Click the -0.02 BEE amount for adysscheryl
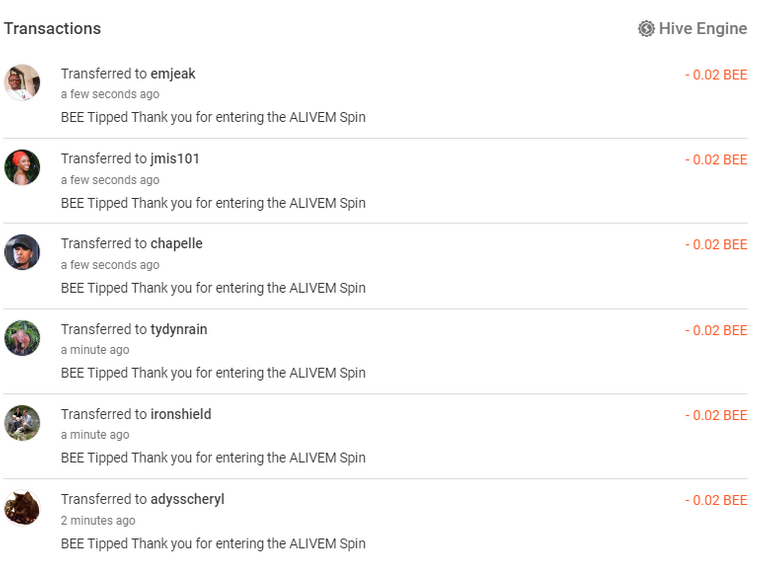This screenshot has height=564, width=768. point(716,500)
